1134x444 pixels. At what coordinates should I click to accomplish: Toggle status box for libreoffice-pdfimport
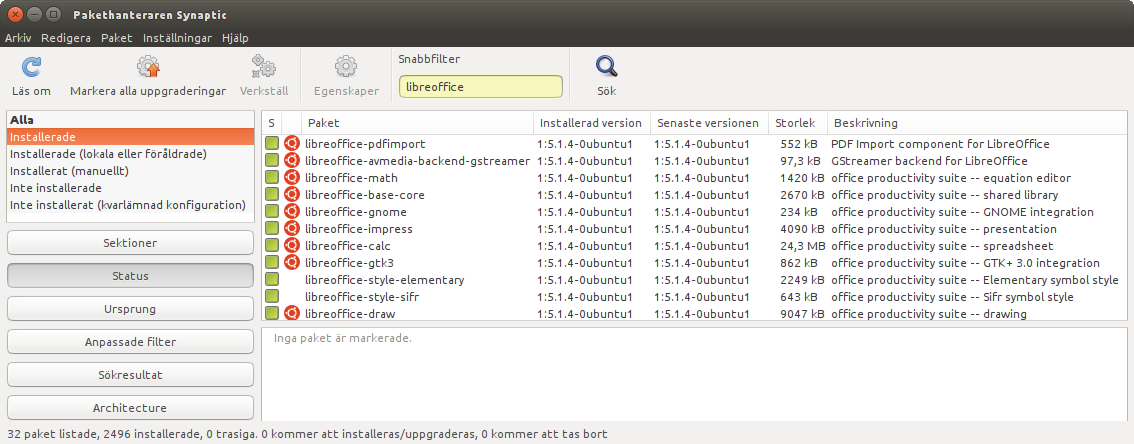[272, 144]
